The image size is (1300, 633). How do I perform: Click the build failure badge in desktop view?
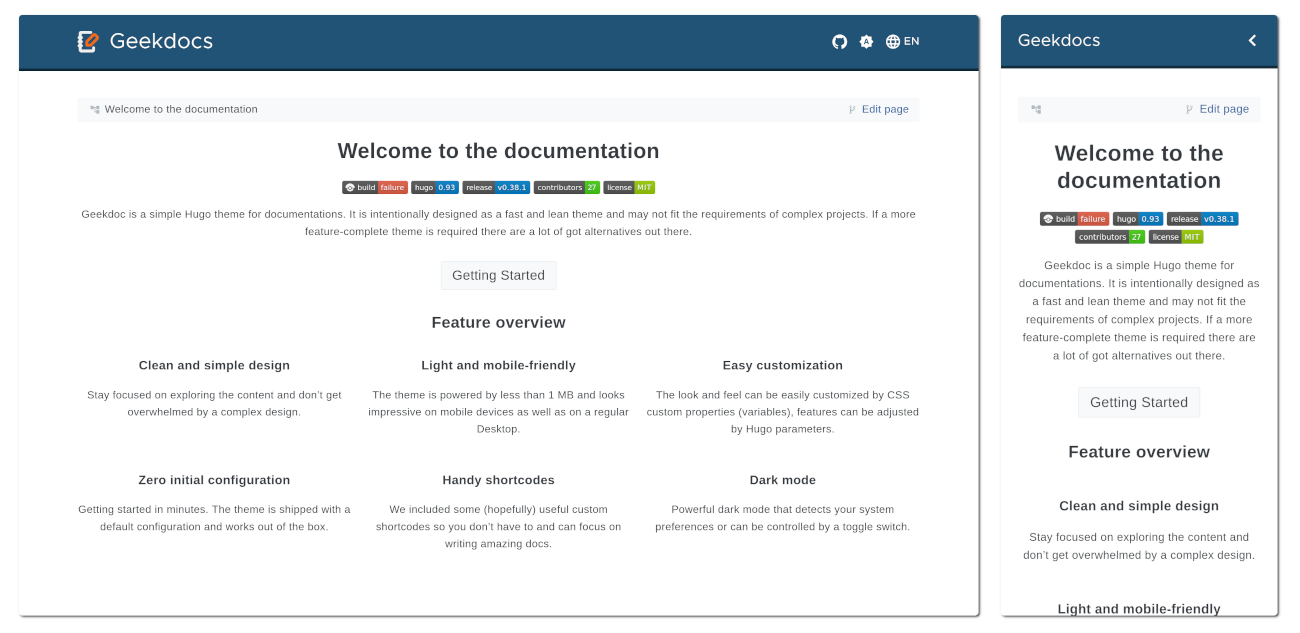click(x=374, y=187)
